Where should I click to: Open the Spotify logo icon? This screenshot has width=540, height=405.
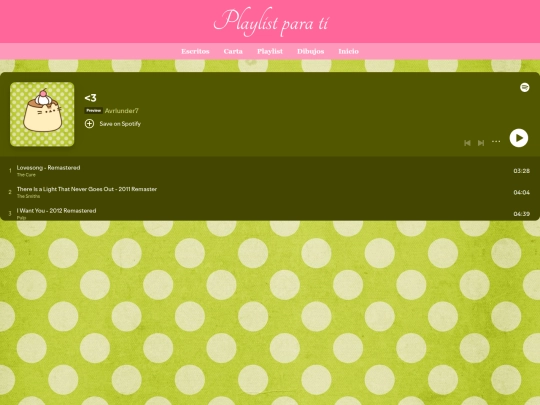524,87
